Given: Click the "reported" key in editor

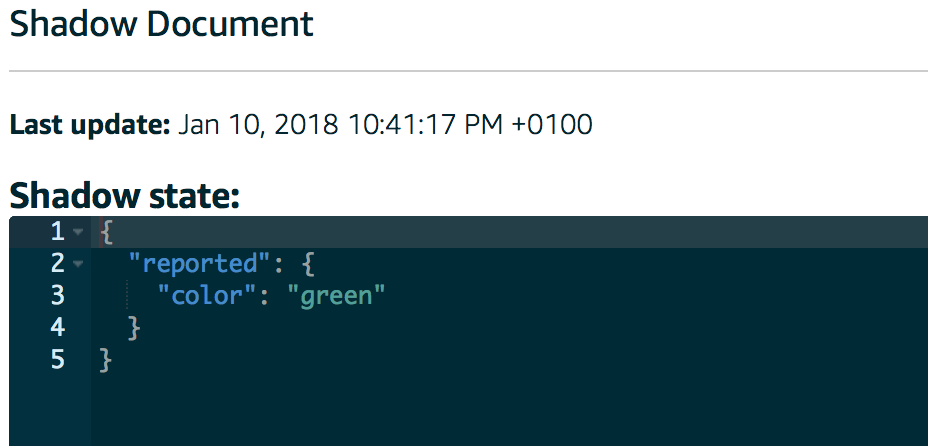Looking at the screenshot, I should coord(194,264).
